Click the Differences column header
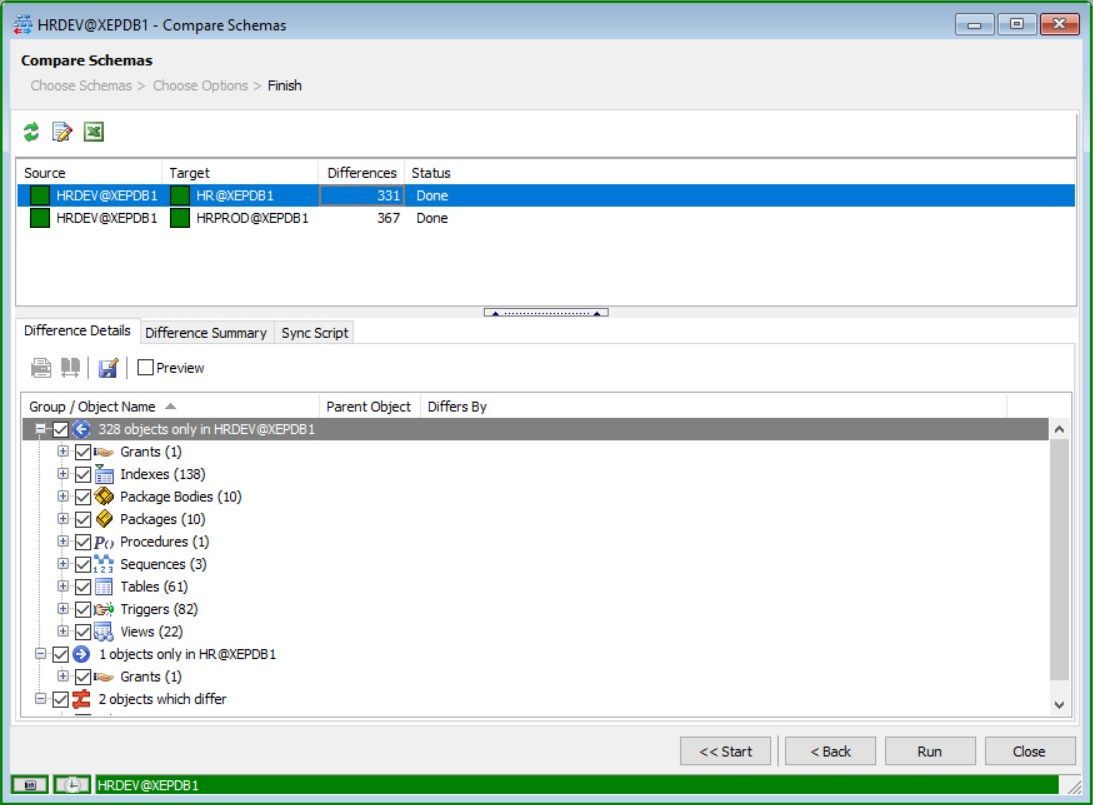Screen dimensions: 1093x805 coord(362,173)
